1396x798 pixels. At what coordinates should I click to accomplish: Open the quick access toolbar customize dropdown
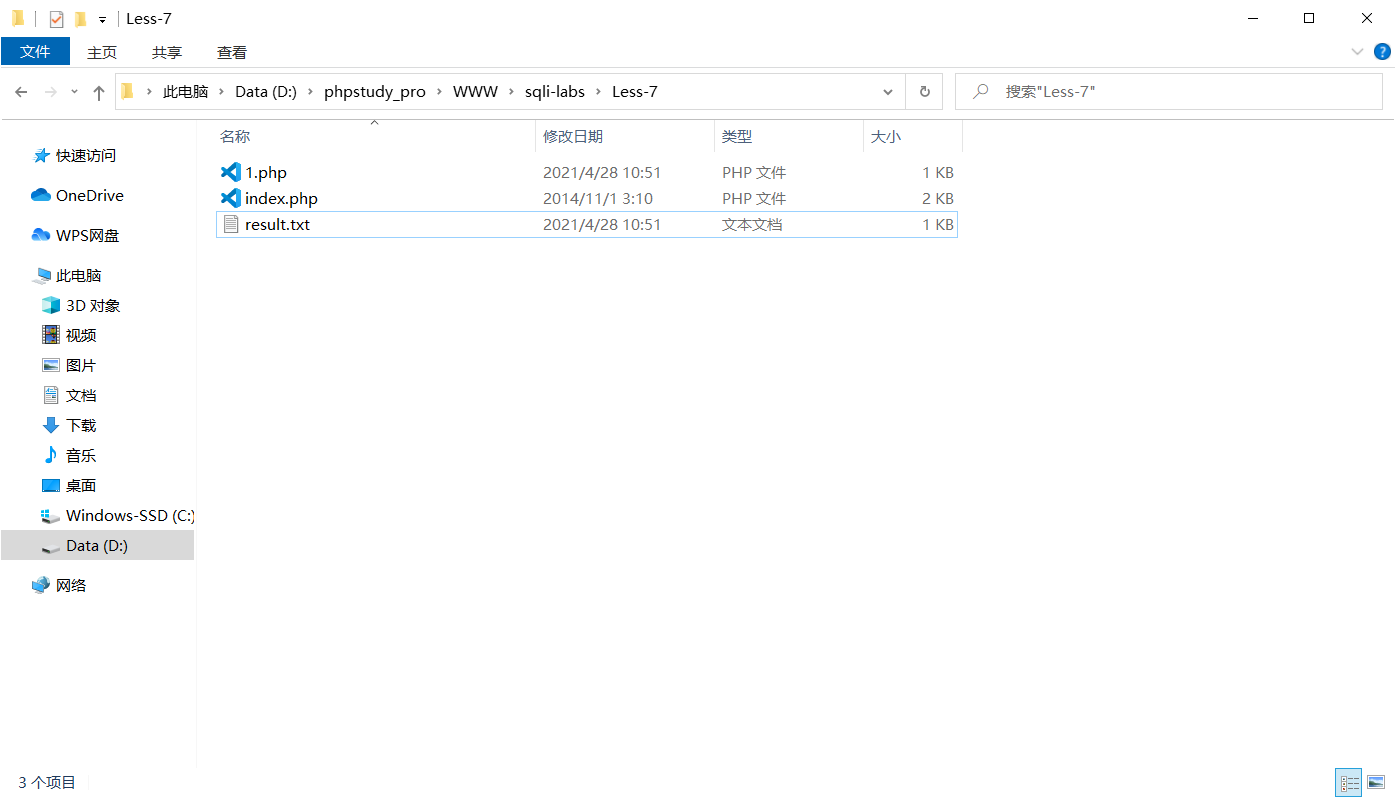point(102,20)
